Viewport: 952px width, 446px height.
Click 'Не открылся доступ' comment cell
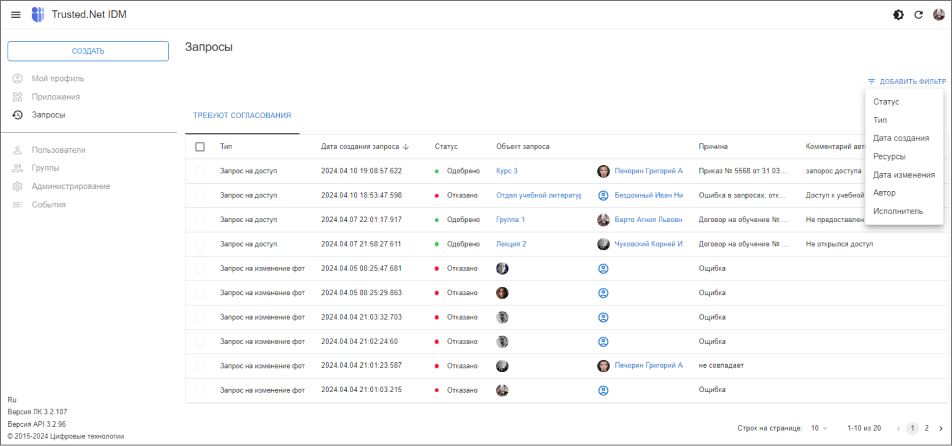click(839, 244)
